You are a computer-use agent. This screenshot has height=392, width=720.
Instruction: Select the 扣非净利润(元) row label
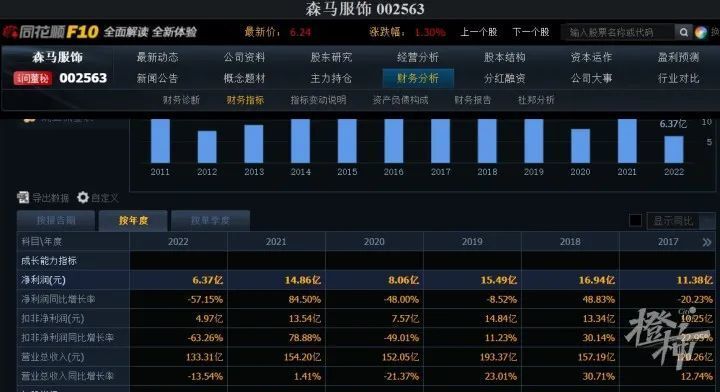pyautogui.click(x=52, y=319)
